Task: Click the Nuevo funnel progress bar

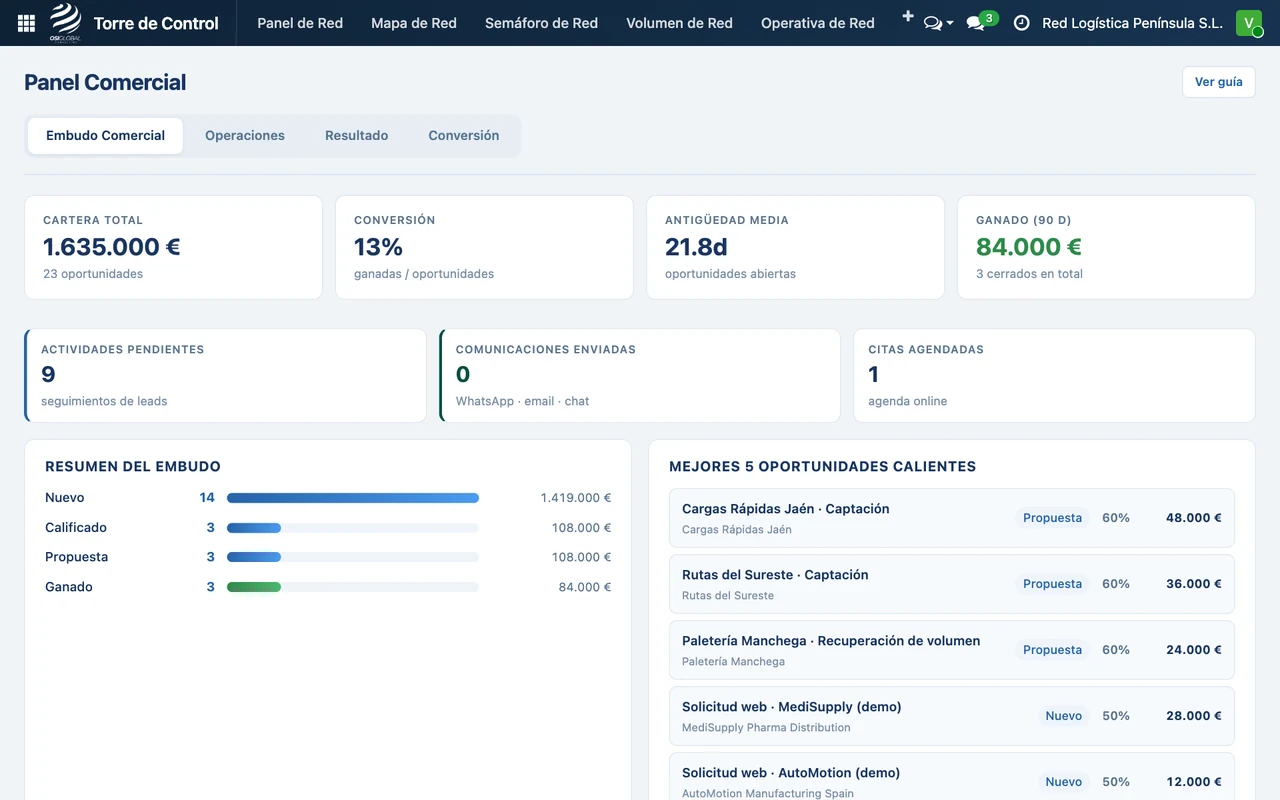Action: (x=353, y=498)
